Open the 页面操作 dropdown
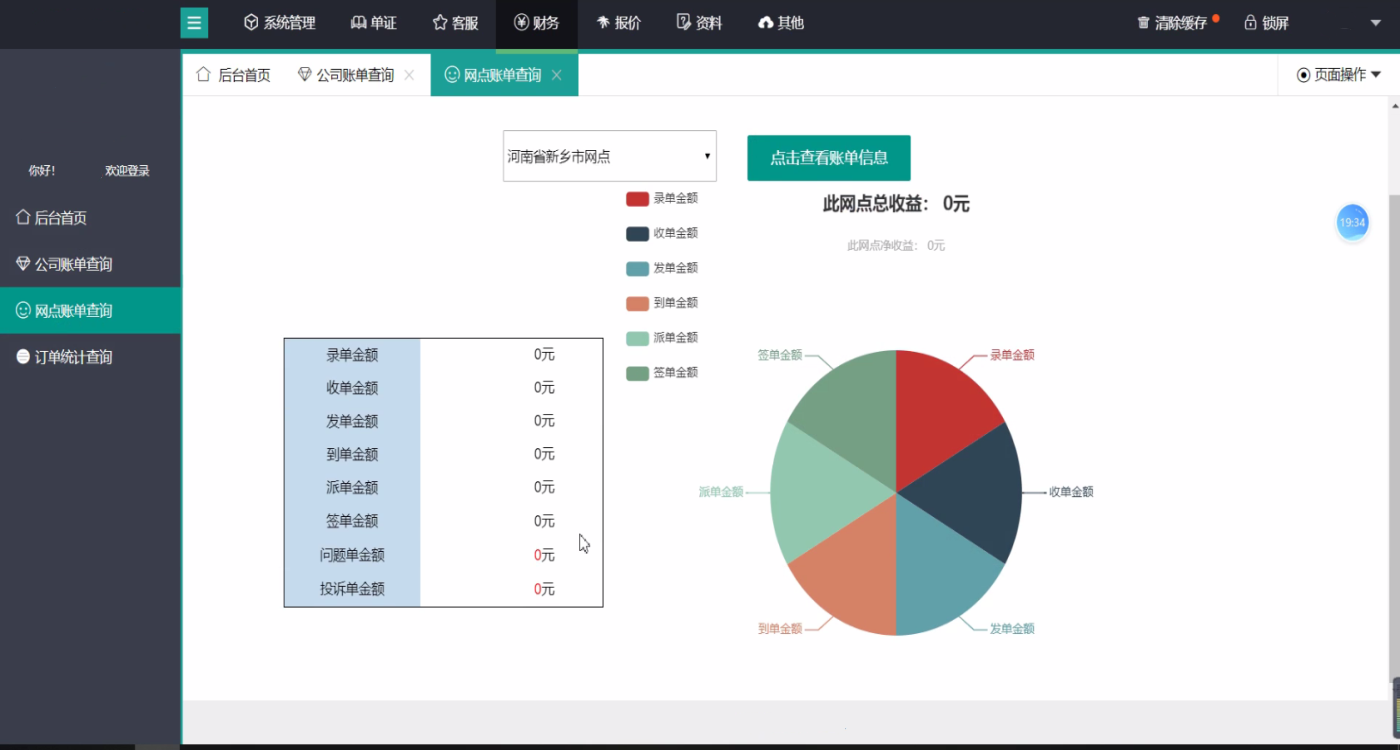 [1339, 75]
